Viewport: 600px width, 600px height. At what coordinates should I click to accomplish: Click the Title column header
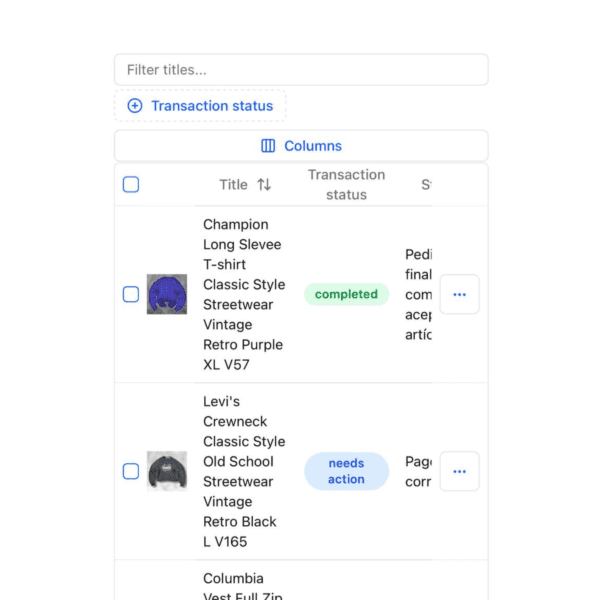click(x=234, y=185)
